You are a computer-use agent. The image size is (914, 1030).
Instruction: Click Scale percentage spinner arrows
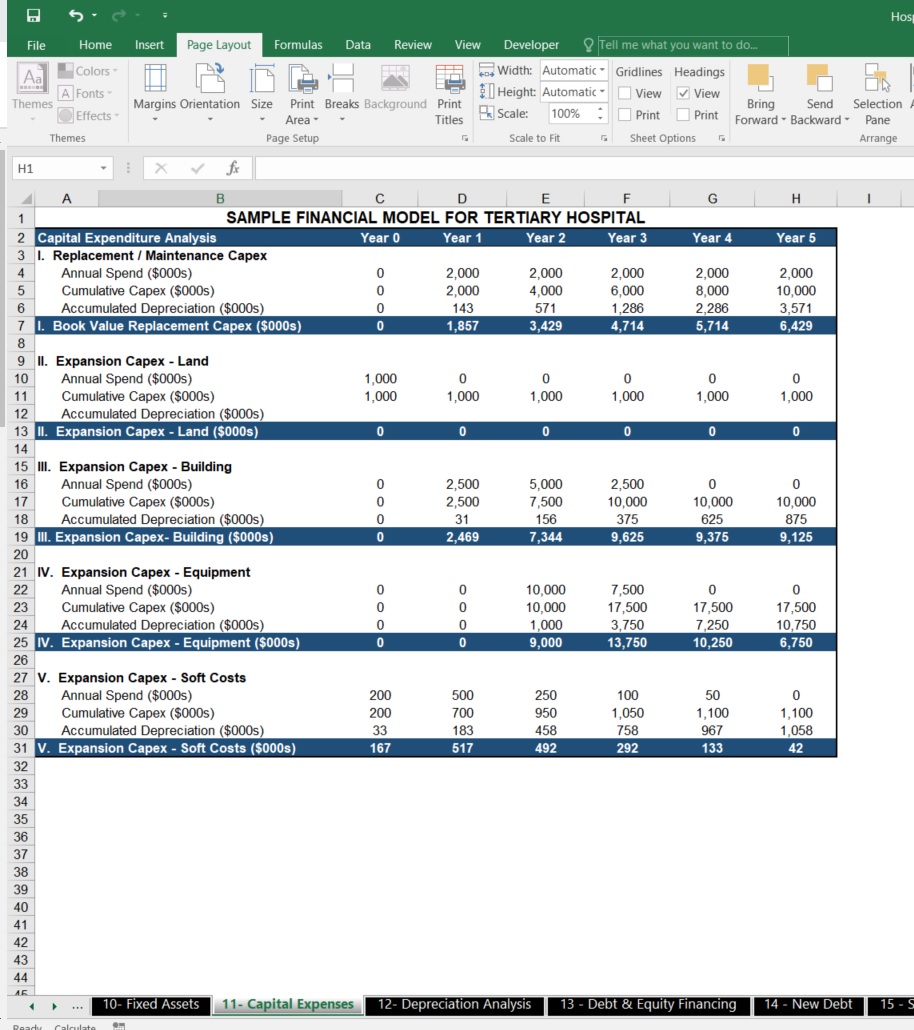(x=600, y=114)
